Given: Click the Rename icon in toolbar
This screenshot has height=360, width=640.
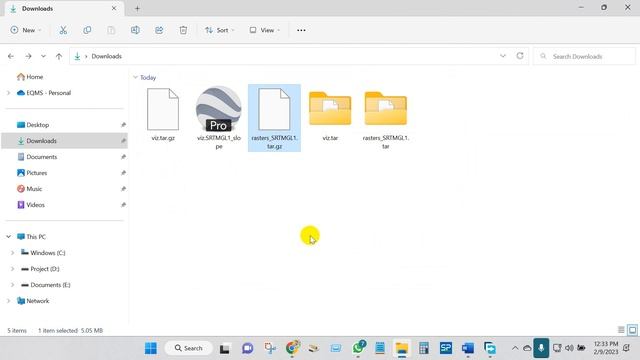Looking at the screenshot, I should click(x=135, y=30).
